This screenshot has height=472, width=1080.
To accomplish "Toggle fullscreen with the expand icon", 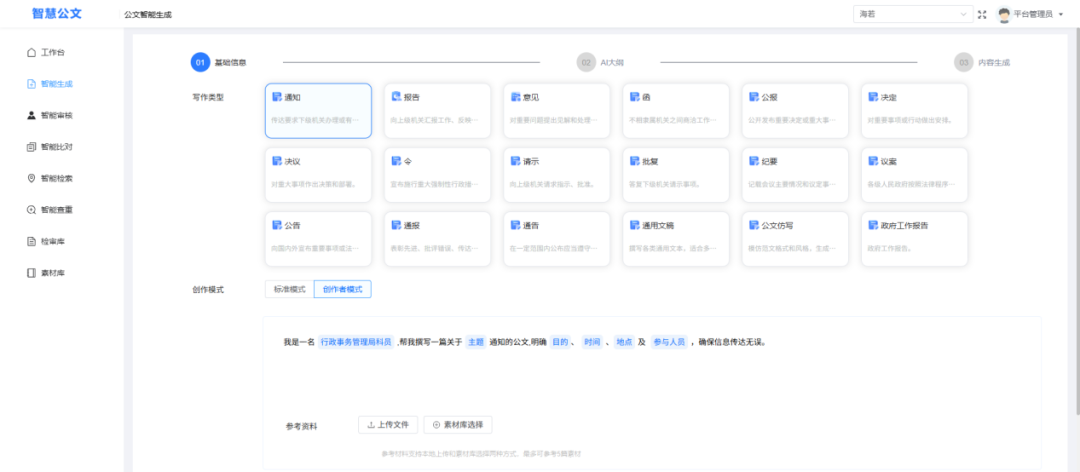I will coord(982,14).
